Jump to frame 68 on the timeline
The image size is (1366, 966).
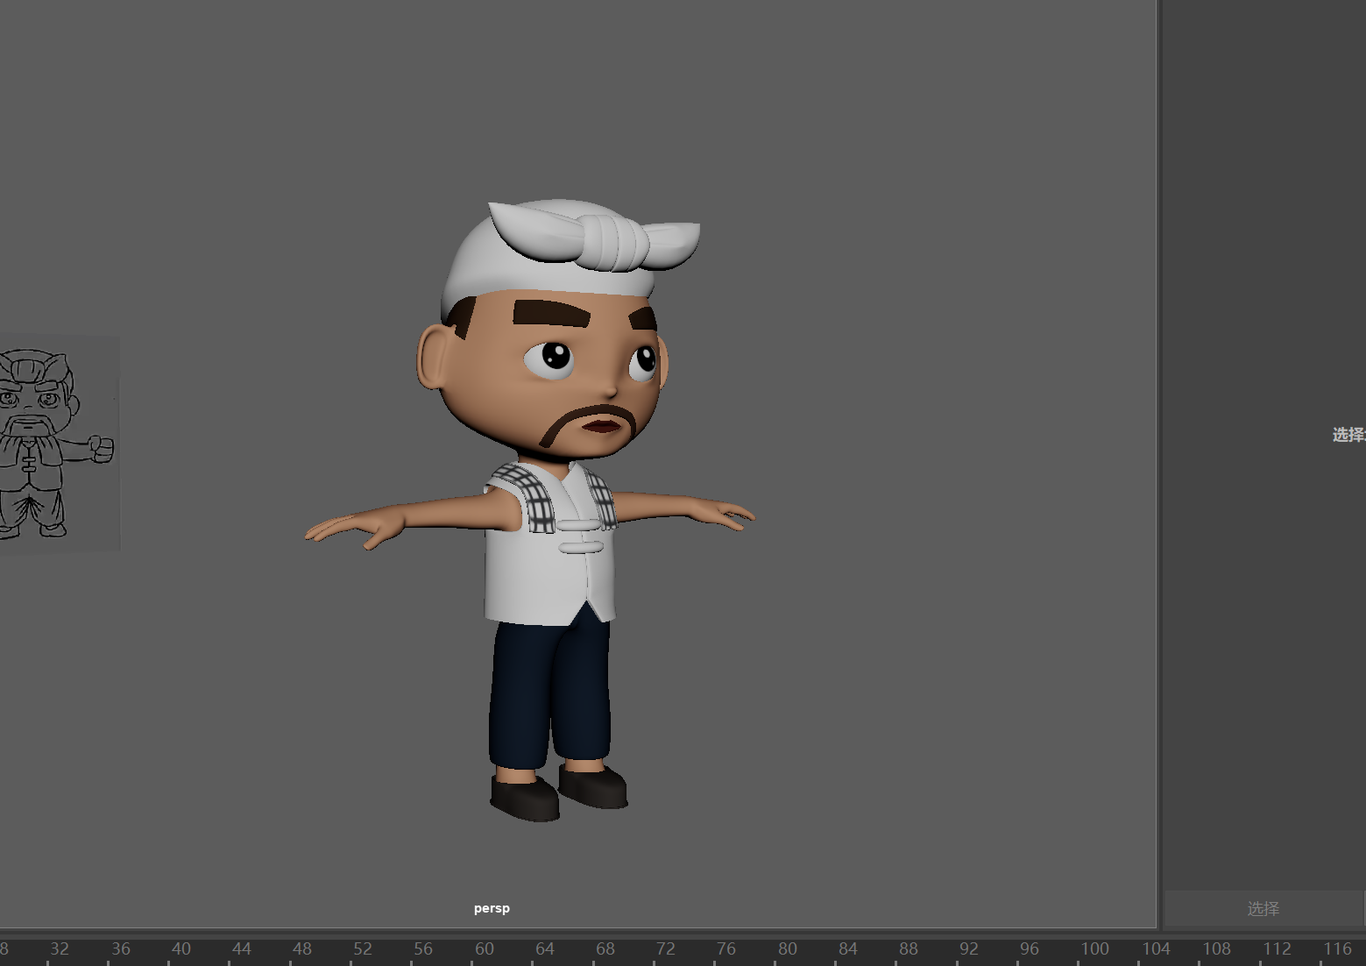coord(605,948)
